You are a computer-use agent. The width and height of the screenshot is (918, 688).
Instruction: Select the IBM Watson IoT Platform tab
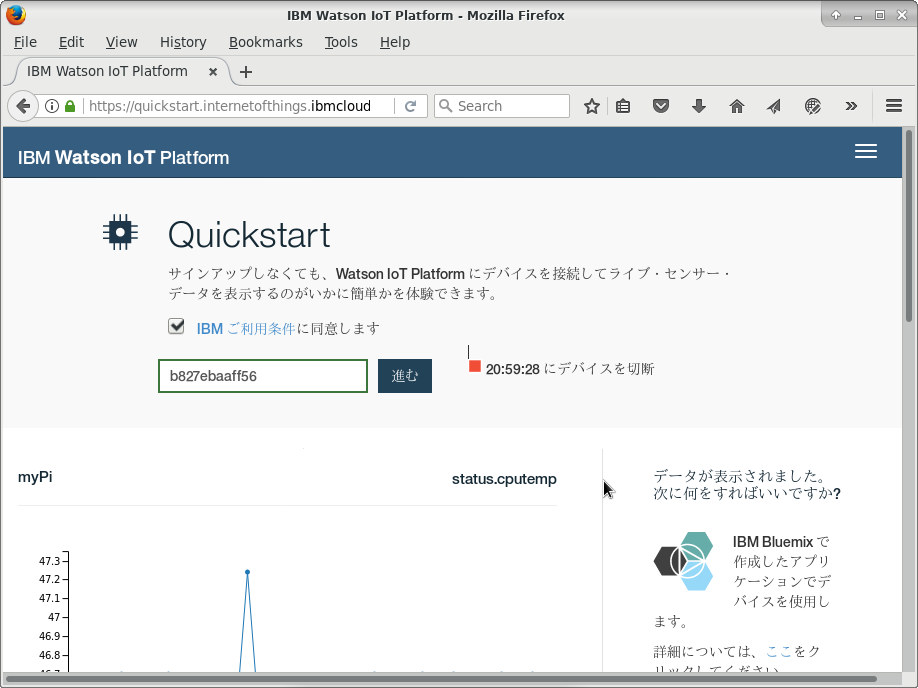coord(110,71)
